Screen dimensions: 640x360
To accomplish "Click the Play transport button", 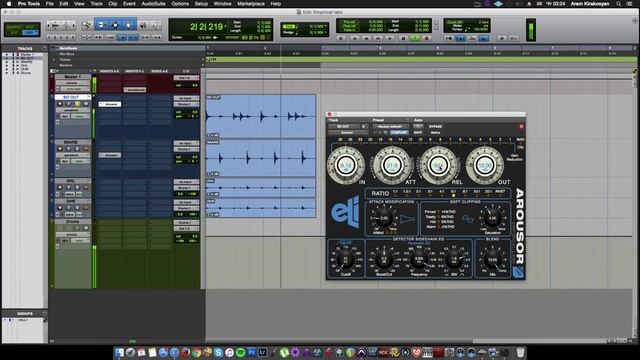I will point(415,38).
